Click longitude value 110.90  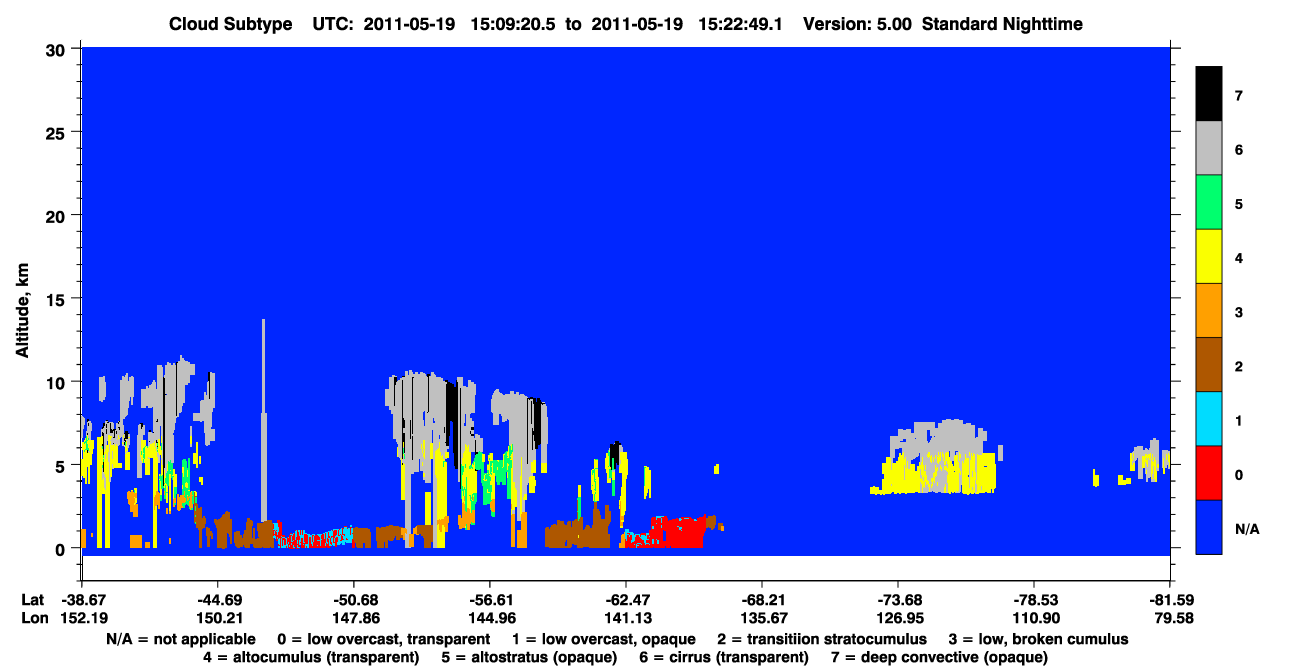coord(1034,618)
